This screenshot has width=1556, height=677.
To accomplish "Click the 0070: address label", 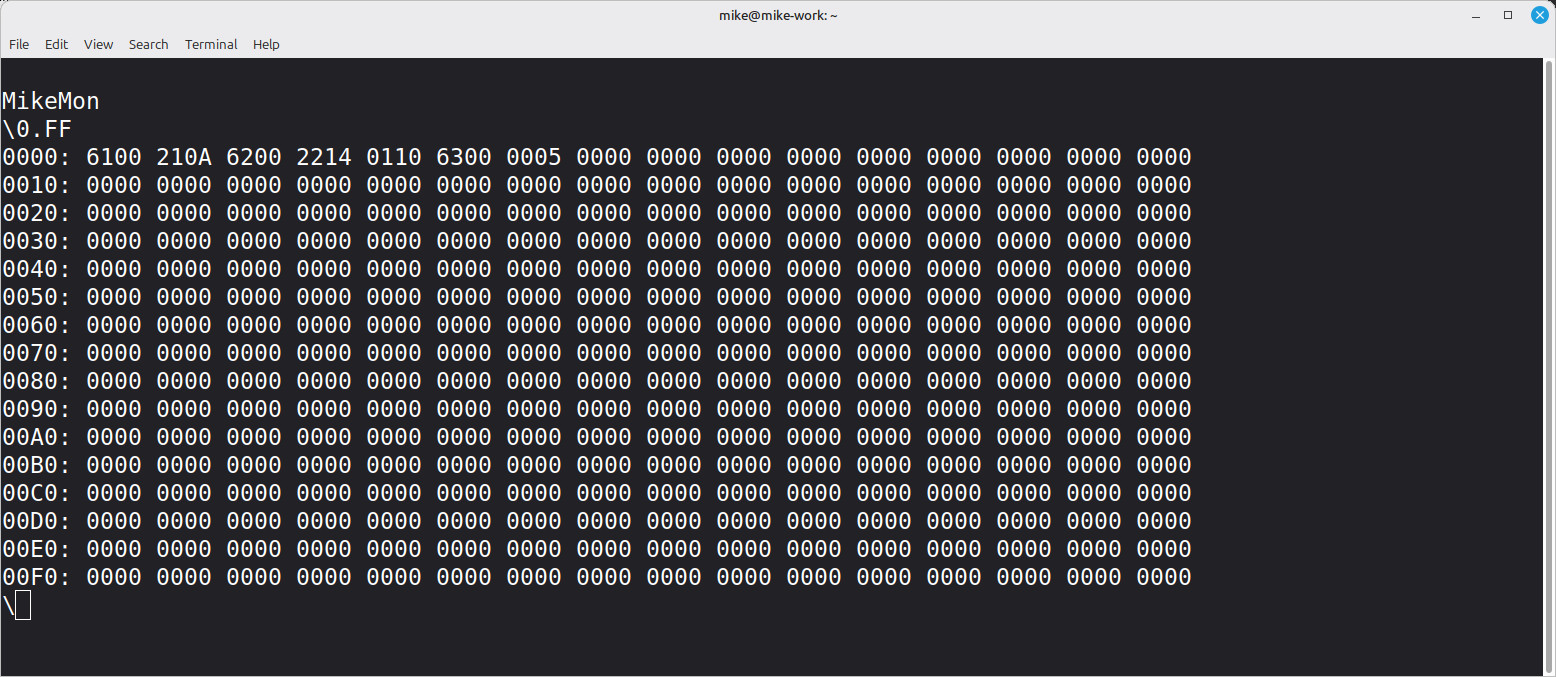I will (x=37, y=353).
